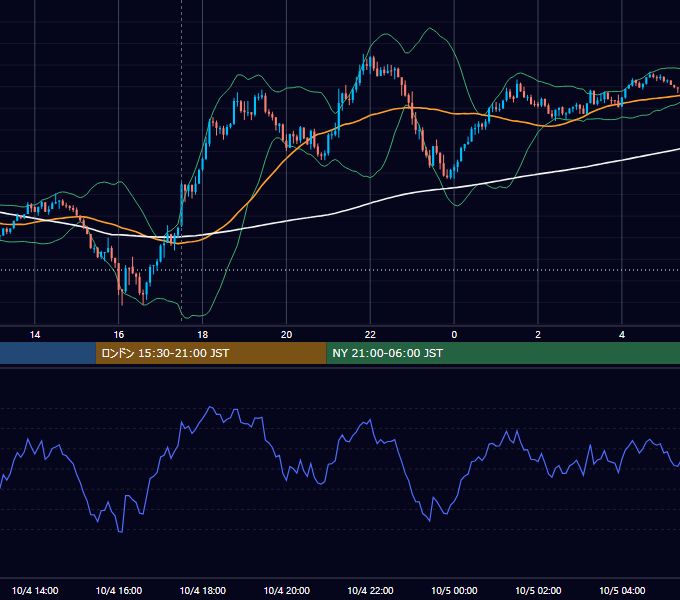Click the 22 hour label on chart axis
The height and width of the screenshot is (600, 680).
(370, 335)
